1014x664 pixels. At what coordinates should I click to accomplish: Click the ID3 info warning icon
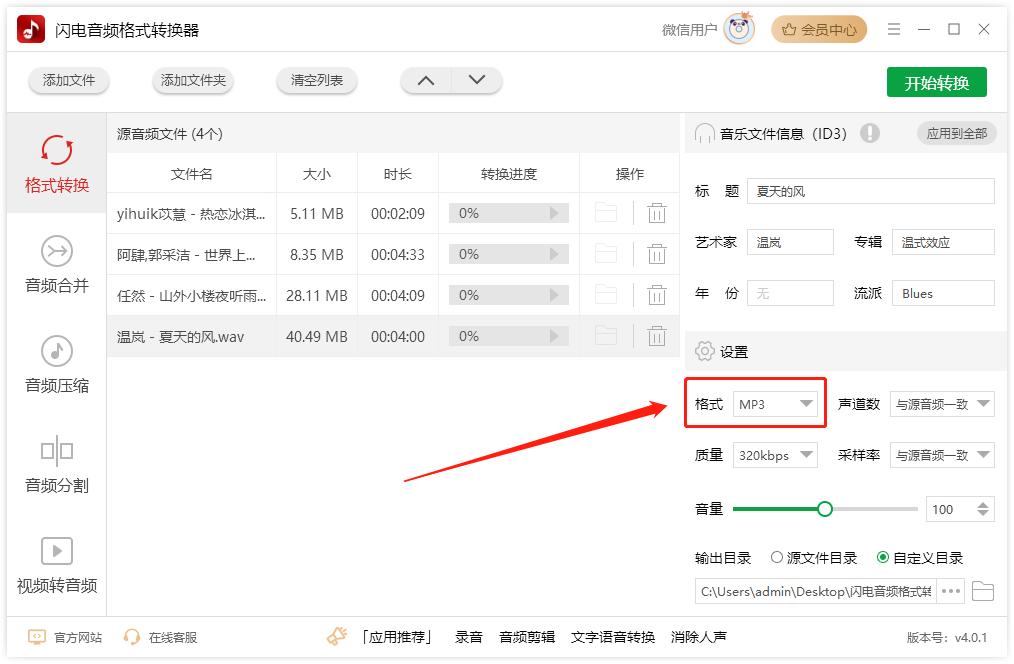coord(870,132)
